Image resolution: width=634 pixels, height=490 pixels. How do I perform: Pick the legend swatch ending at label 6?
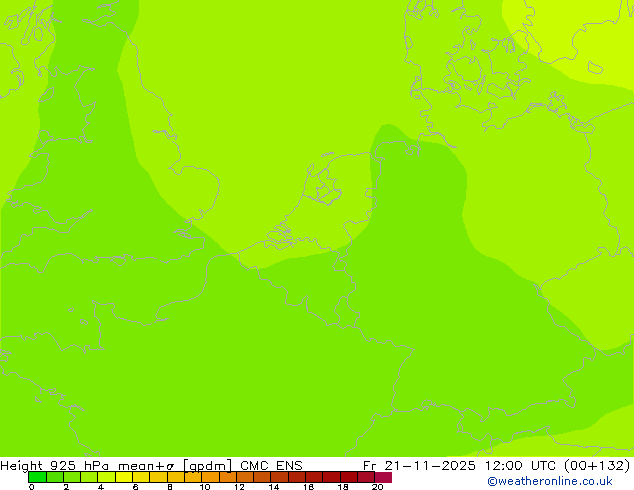(x=124, y=477)
